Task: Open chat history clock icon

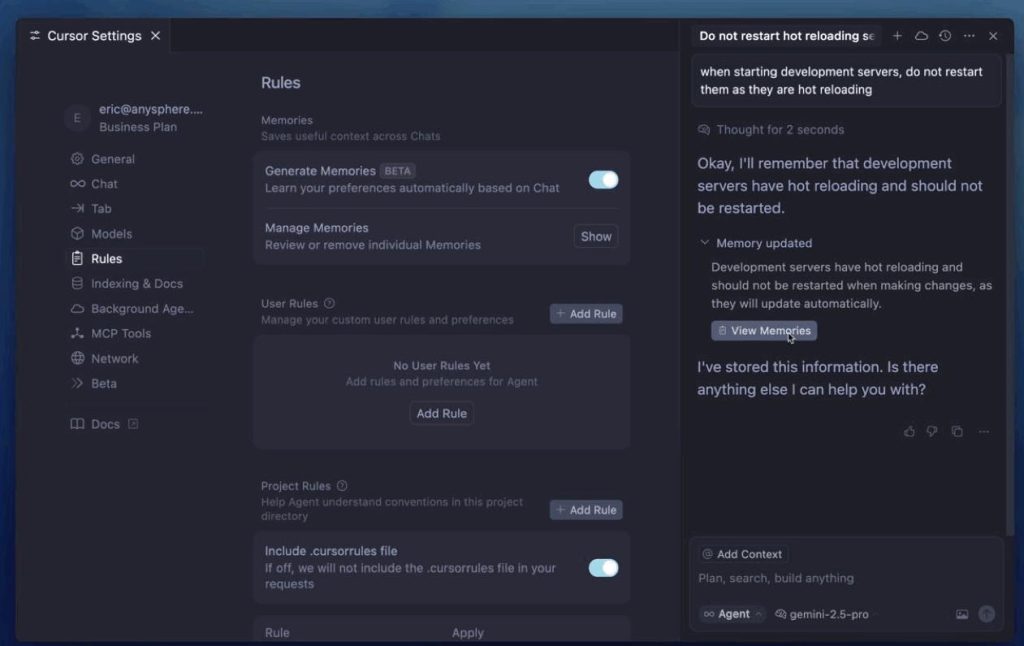Action: click(x=945, y=36)
